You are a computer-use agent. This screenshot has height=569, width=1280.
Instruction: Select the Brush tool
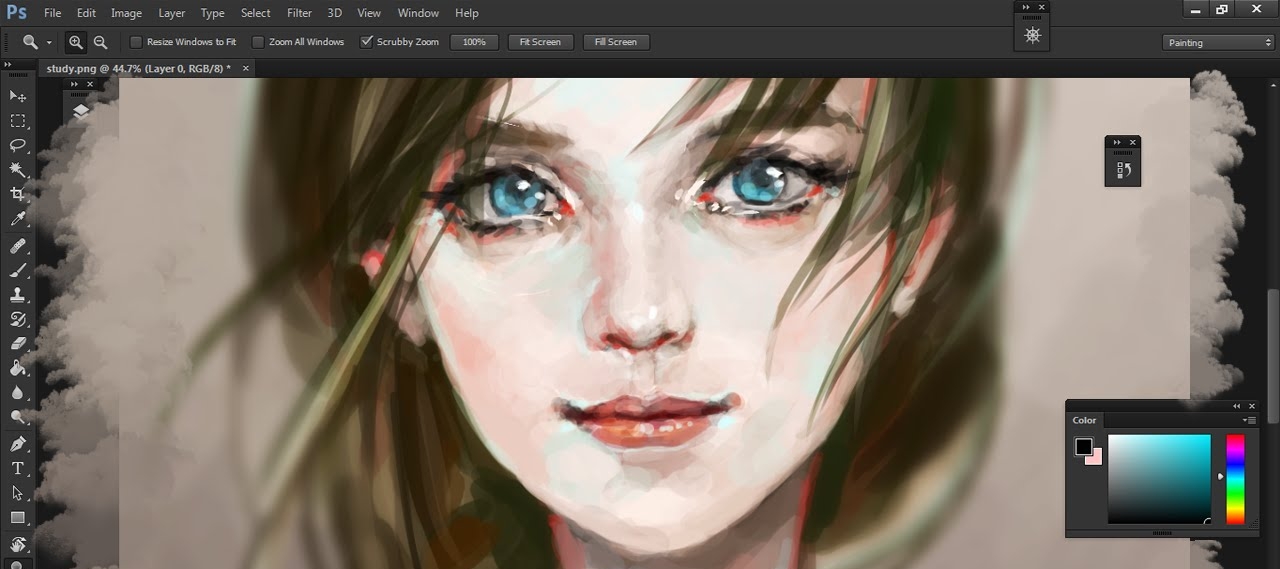click(x=18, y=271)
